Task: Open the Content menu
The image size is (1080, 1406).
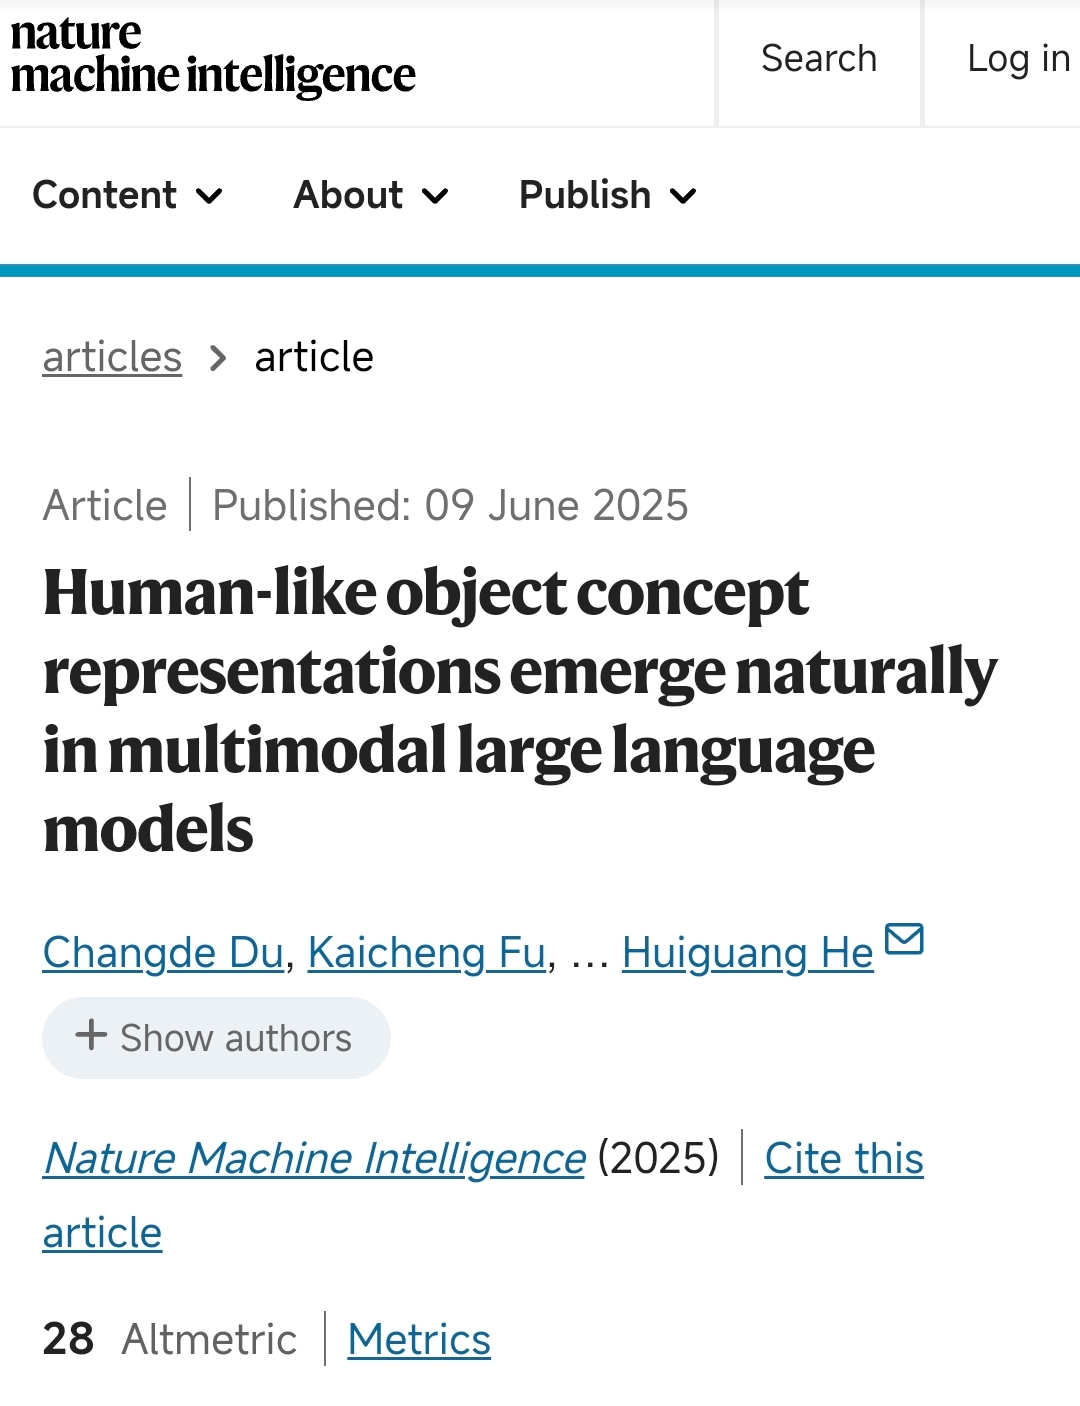Action: point(105,195)
